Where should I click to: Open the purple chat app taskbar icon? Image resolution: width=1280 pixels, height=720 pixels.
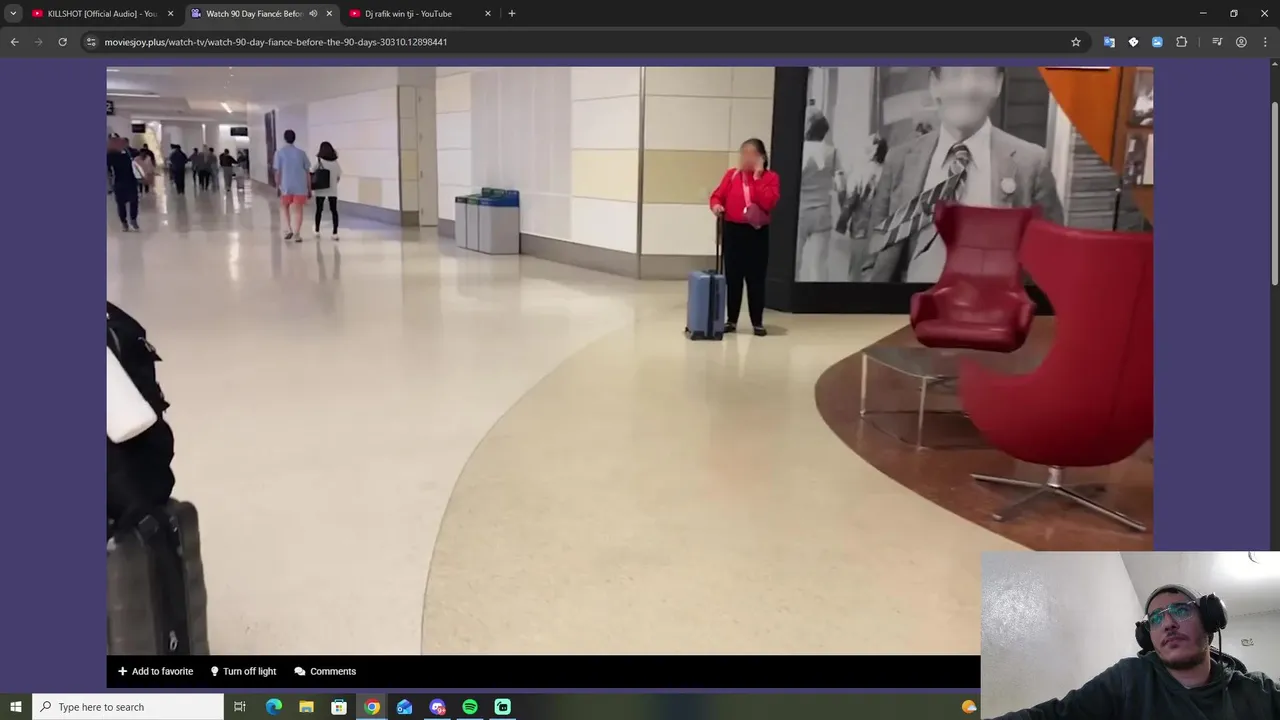pos(437,707)
